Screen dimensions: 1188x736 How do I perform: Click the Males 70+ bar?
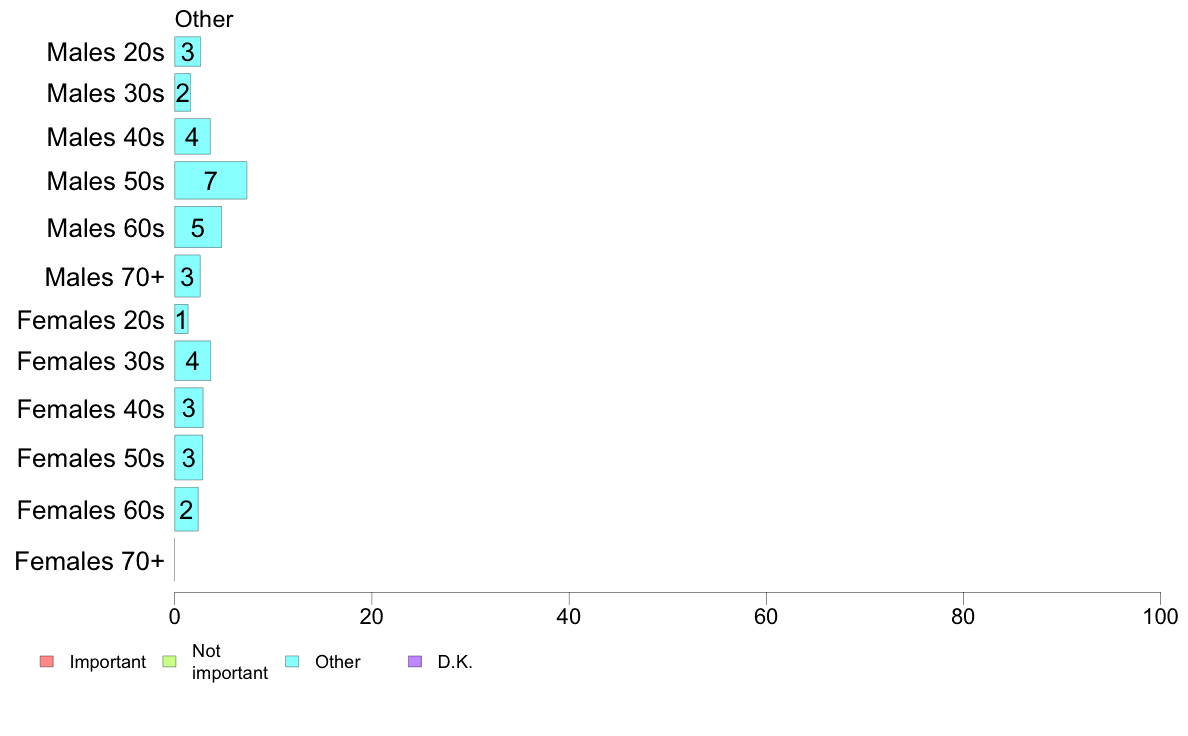point(187,277)
